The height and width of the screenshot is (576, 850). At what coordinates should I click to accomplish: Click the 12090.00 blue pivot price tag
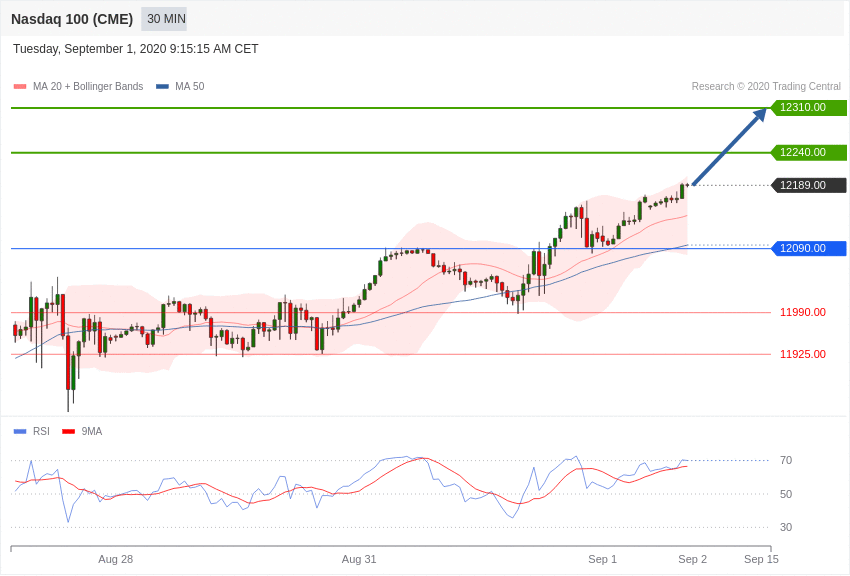point(808,249)
